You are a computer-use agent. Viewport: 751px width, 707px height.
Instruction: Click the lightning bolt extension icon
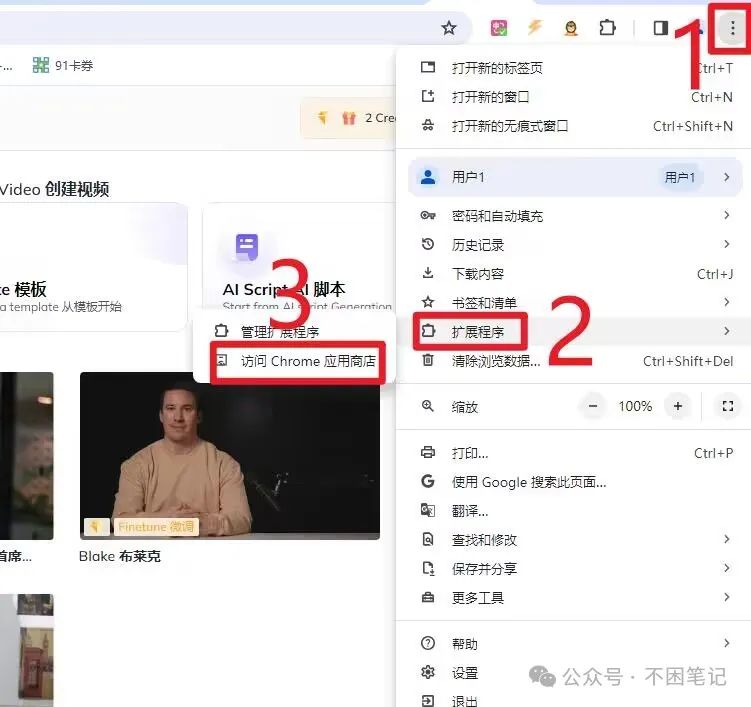click(x=535, y=27)
